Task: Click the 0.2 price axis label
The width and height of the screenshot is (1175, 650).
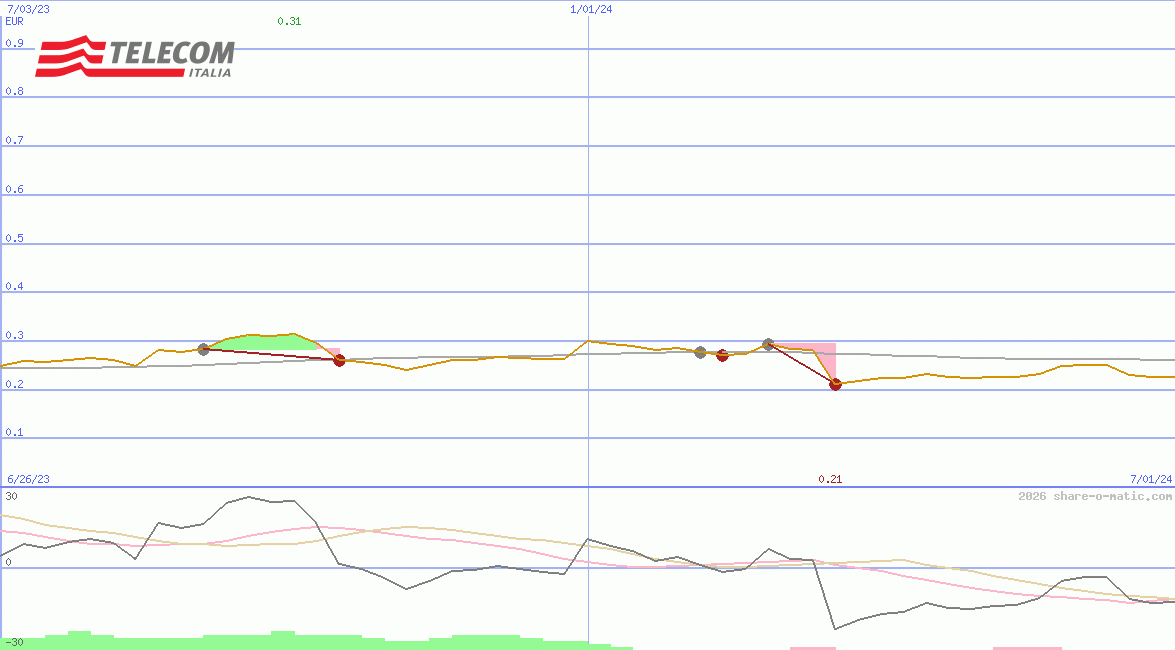Action: point(14,384)
